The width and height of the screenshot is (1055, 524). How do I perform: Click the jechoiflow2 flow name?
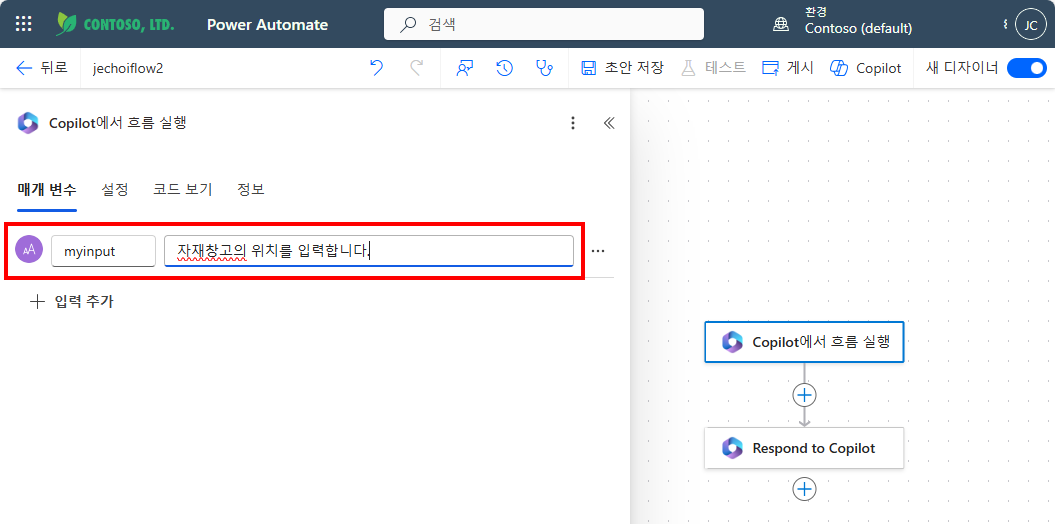(128, 68)
